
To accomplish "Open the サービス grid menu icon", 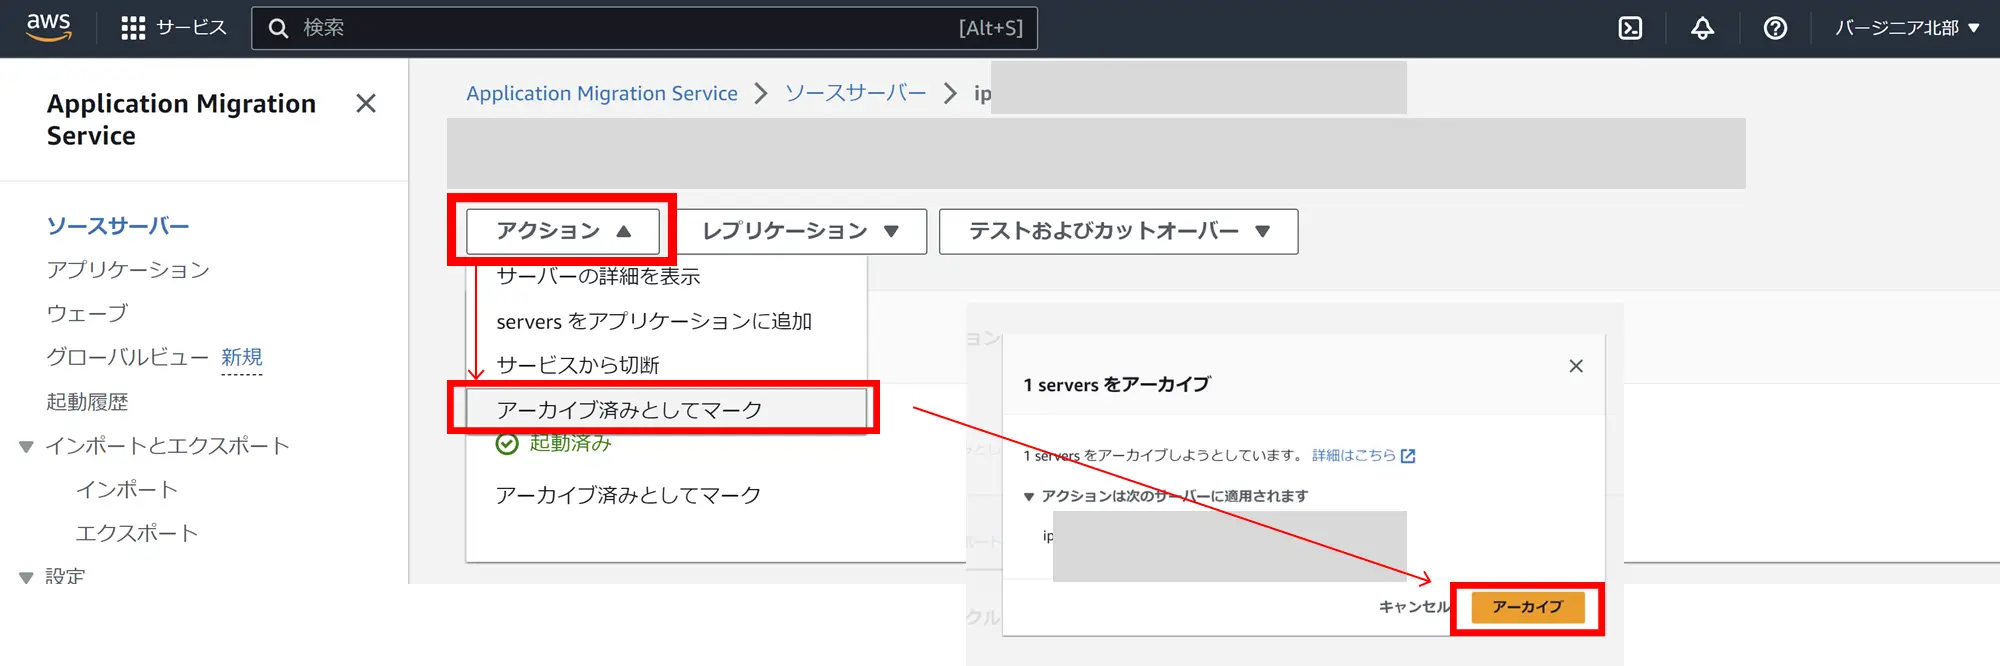I will [133, 28].
